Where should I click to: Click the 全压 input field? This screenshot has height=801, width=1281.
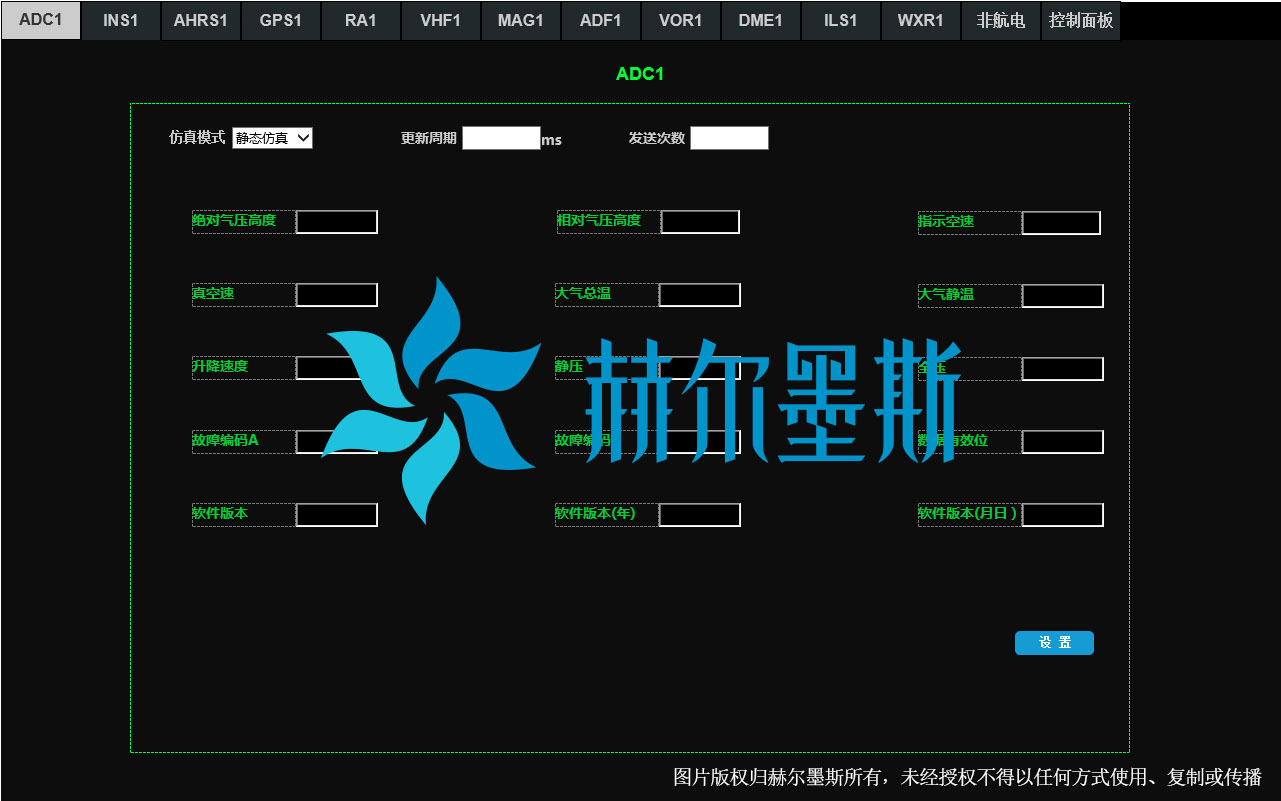point(1063,369)
